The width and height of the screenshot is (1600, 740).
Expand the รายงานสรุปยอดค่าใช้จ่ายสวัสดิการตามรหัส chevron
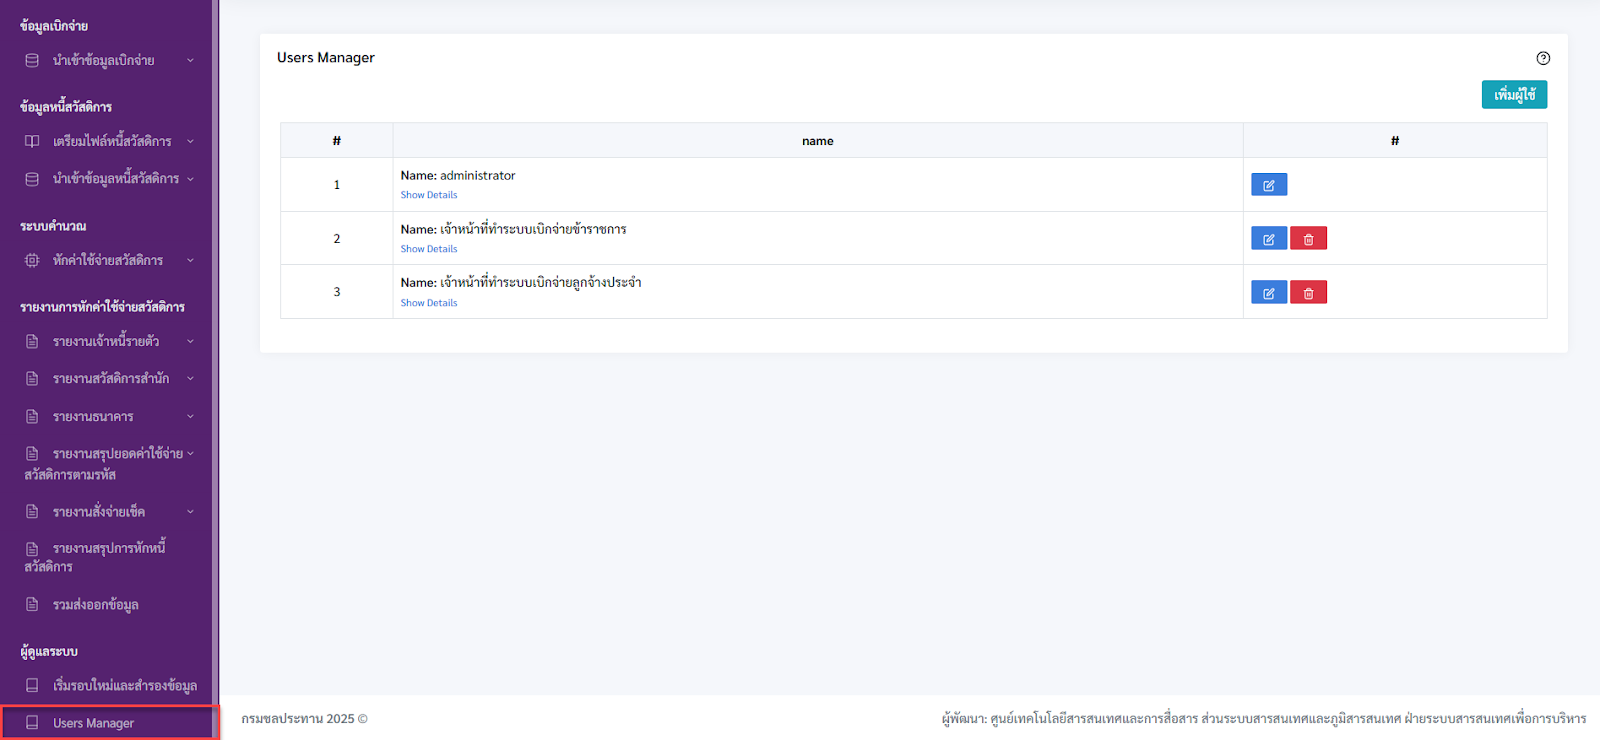[190, 453]
